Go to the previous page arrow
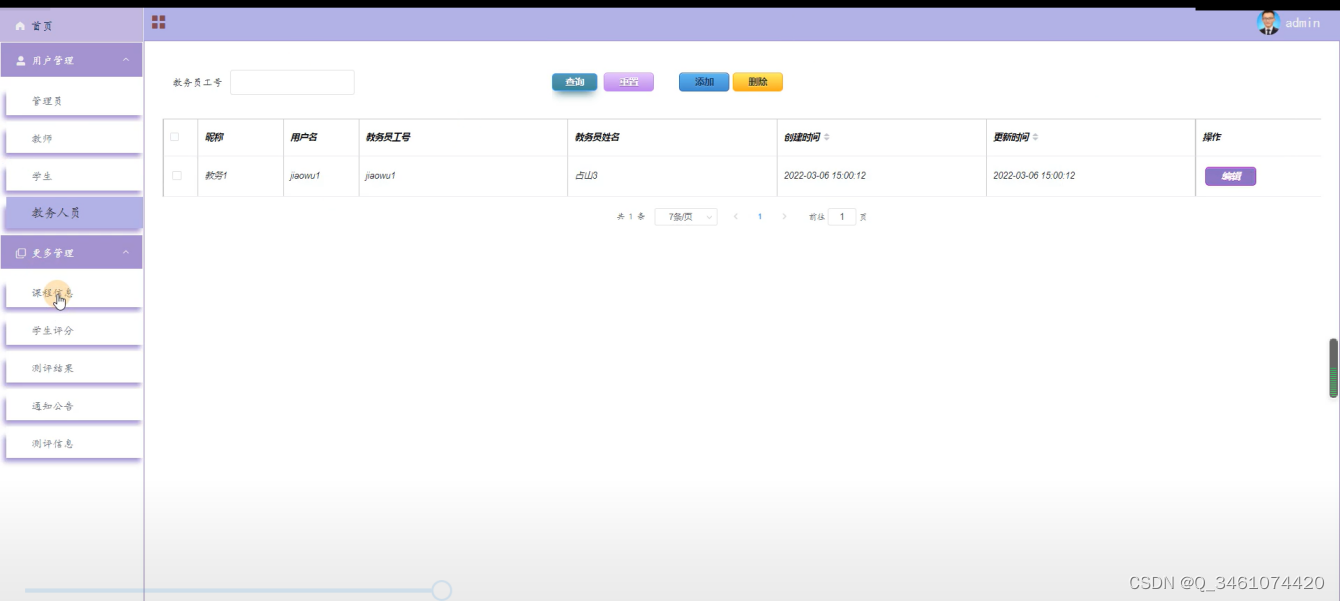The width and height of the screenshot is (1340, 601). (736, 217)
